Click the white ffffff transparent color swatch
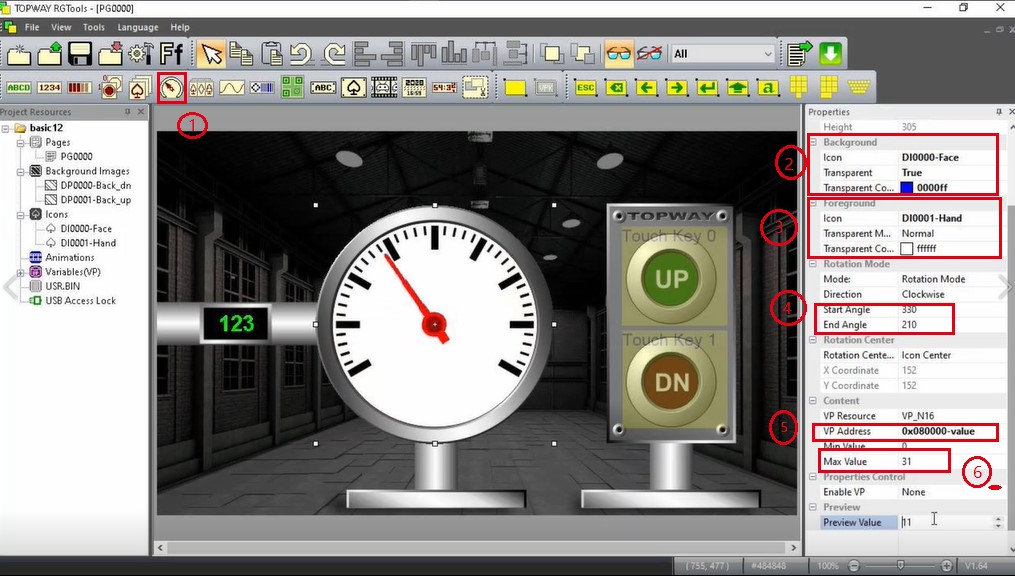 pos(907,249)
